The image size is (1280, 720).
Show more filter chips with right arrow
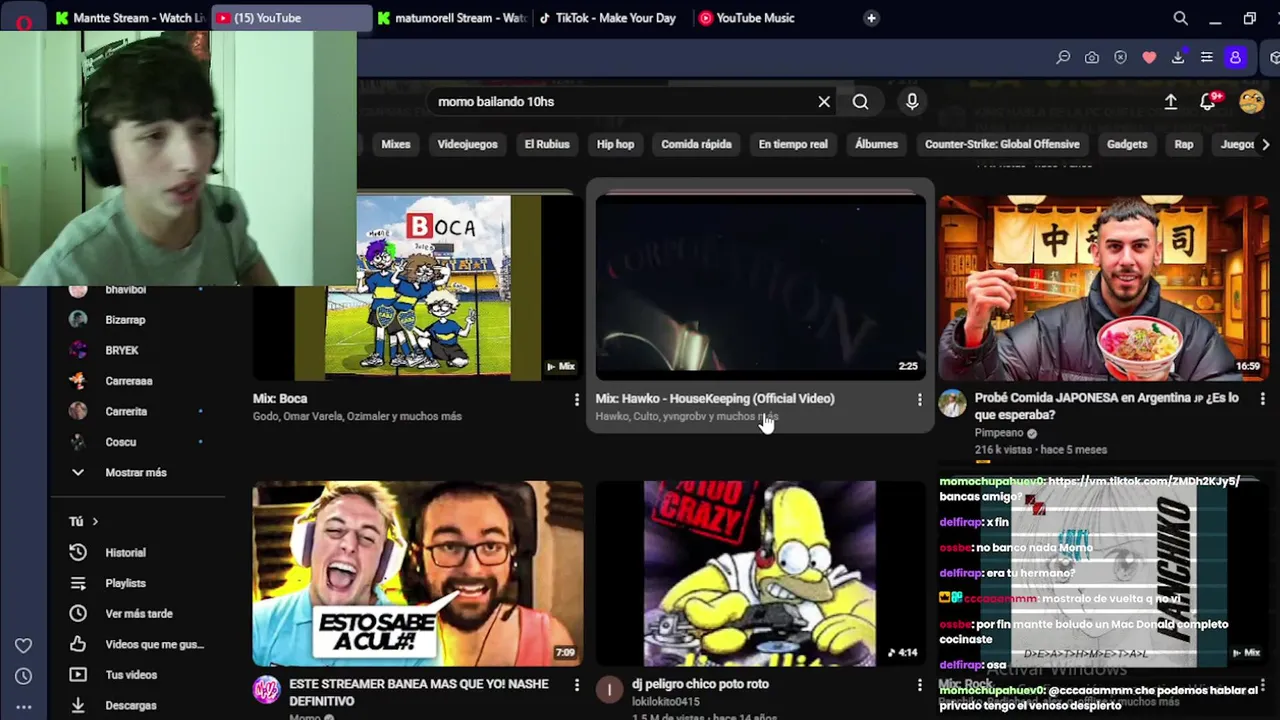point(1265,144)
